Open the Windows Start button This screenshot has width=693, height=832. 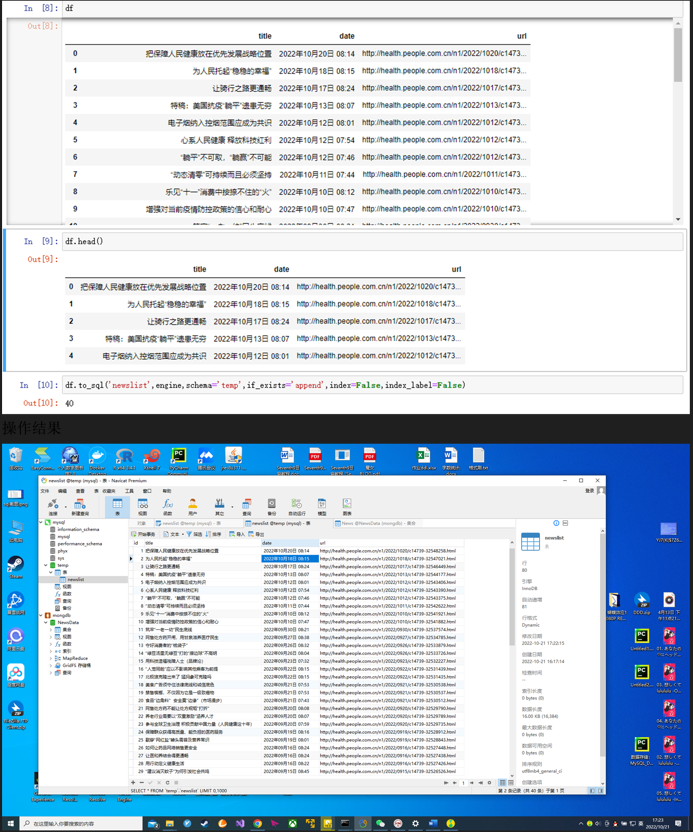10,824
